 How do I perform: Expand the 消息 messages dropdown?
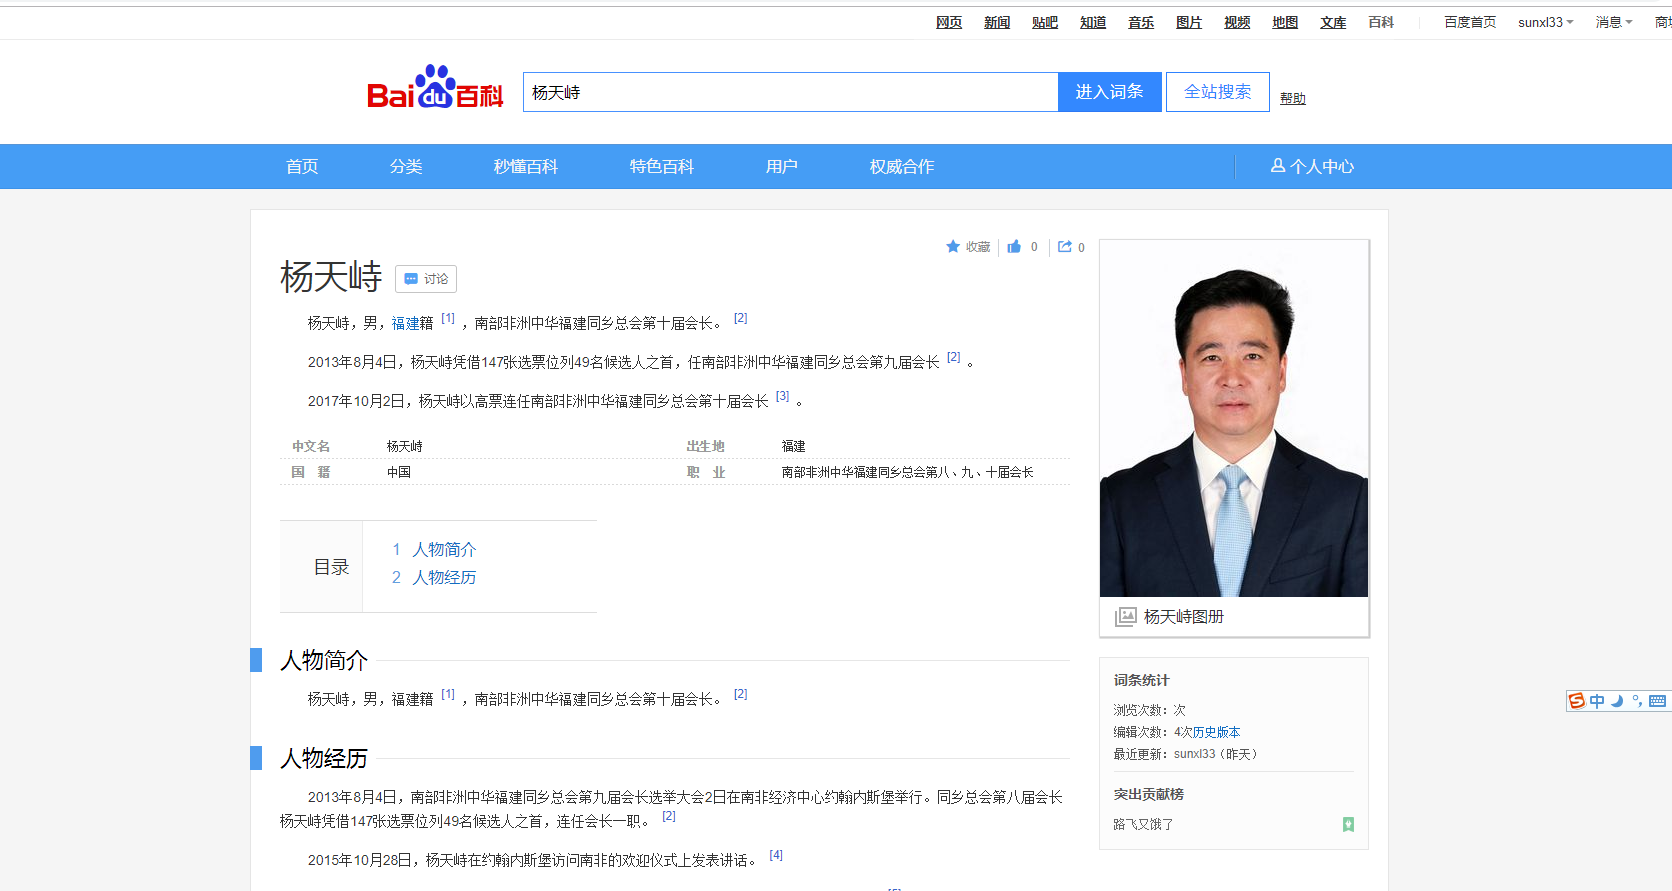pyautogui.click(x=1613, y=22)
